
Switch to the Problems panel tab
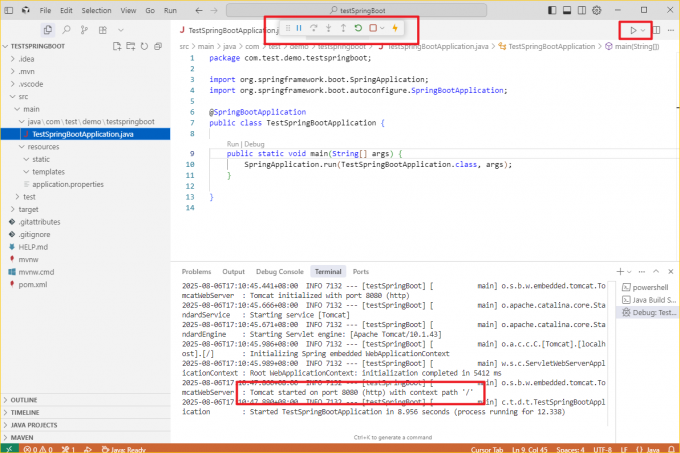[196, 271]
